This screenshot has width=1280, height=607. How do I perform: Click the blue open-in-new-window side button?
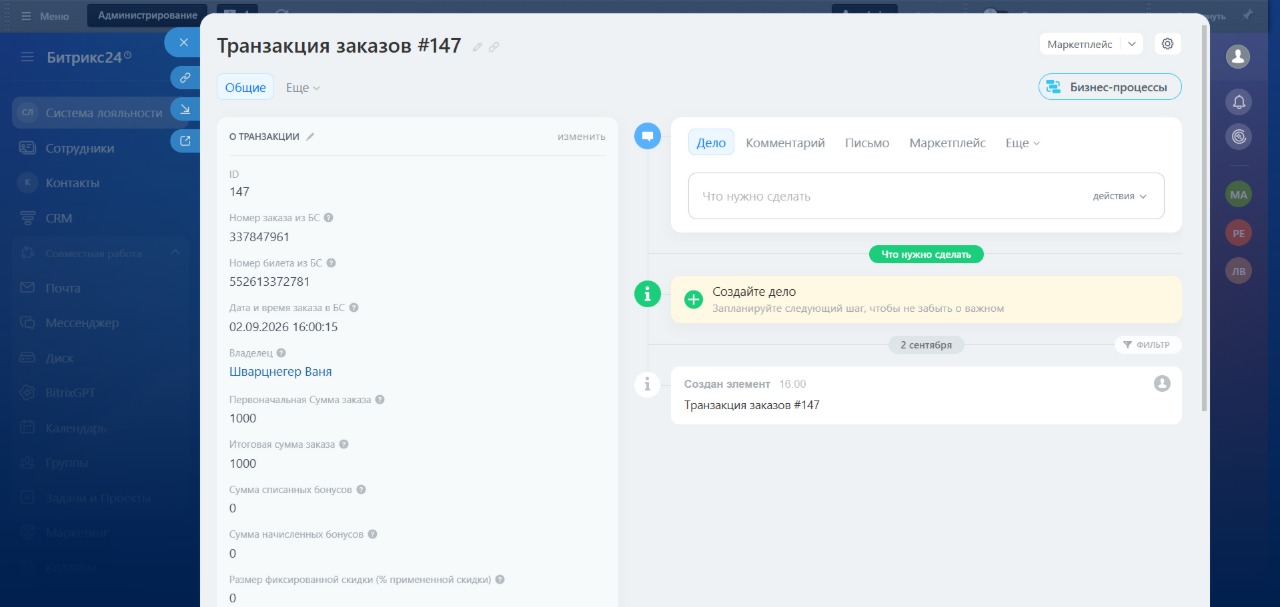point(184,140)
